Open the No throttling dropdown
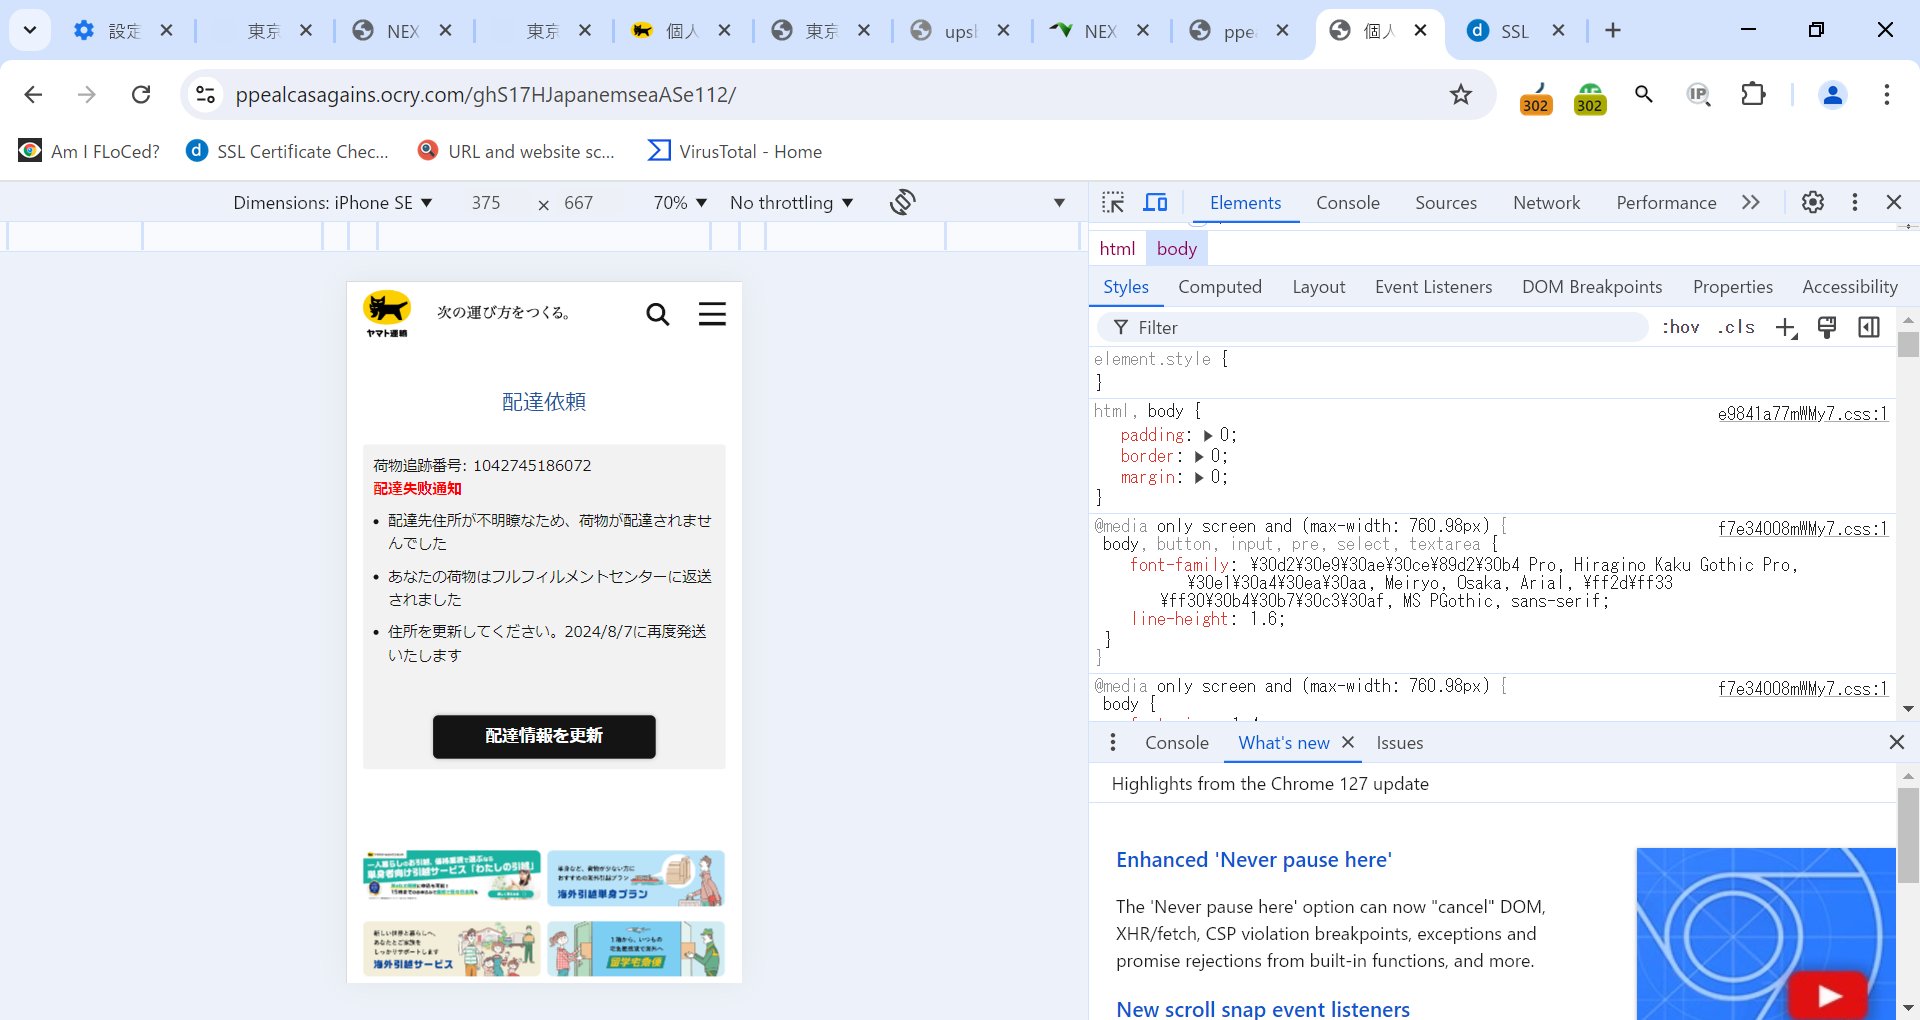This screenshot has height=1020, width=1920. (x=791, y=203)
